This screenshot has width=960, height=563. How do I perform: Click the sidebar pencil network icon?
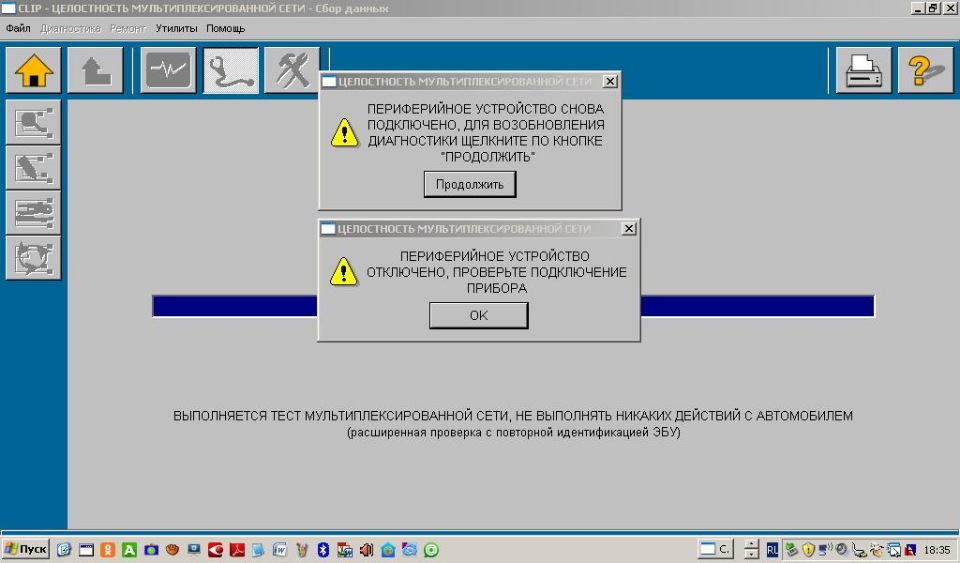point(33,167)
